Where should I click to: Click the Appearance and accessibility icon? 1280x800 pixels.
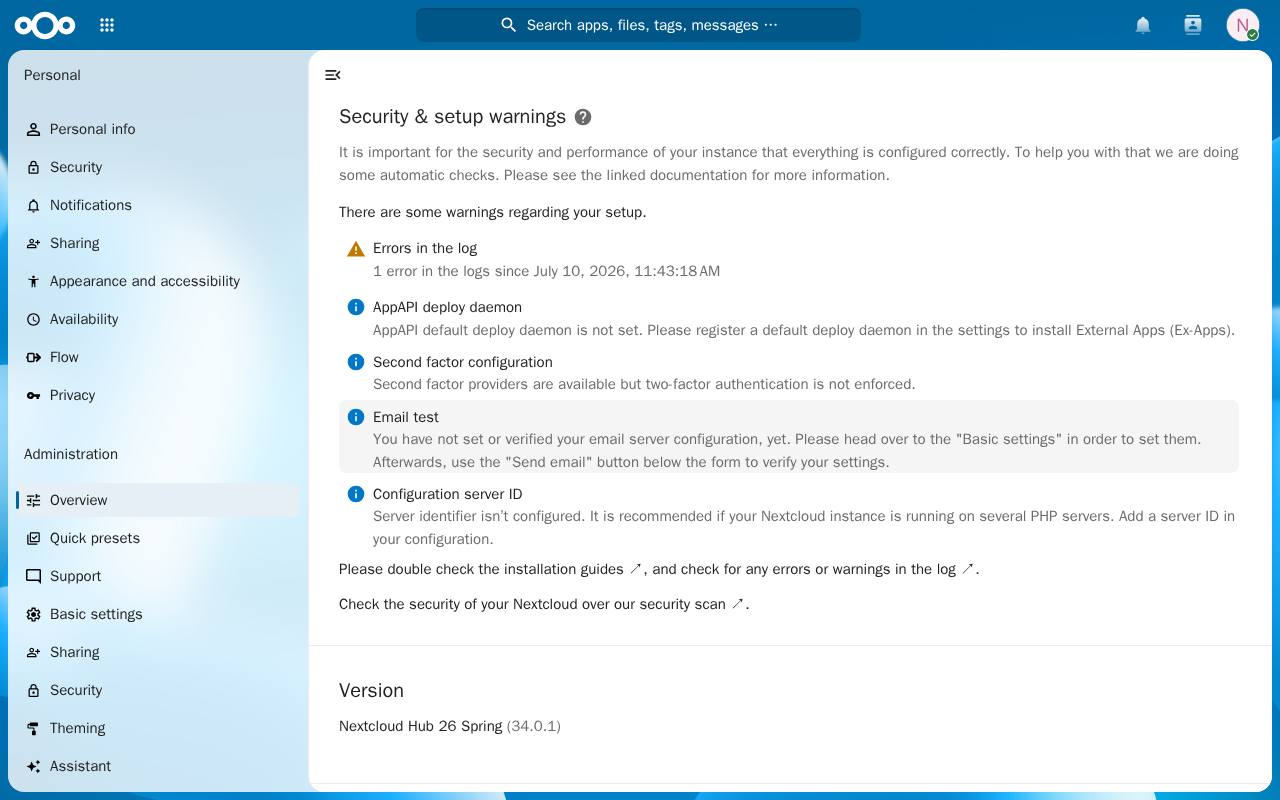34,281
